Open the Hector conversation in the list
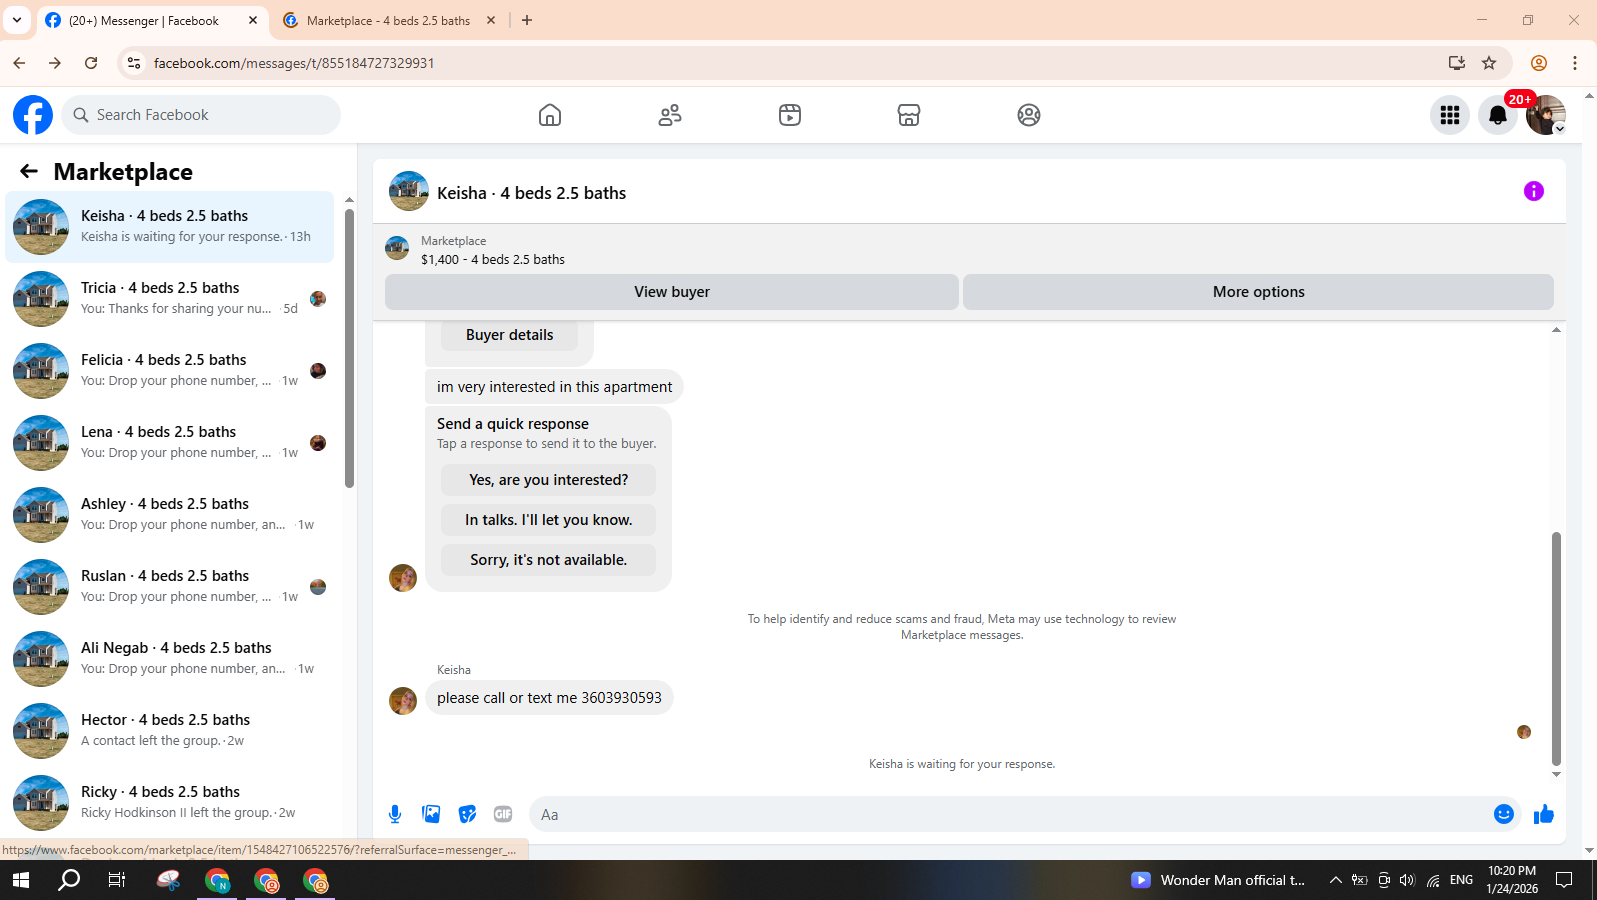 (x=170, y=731)
